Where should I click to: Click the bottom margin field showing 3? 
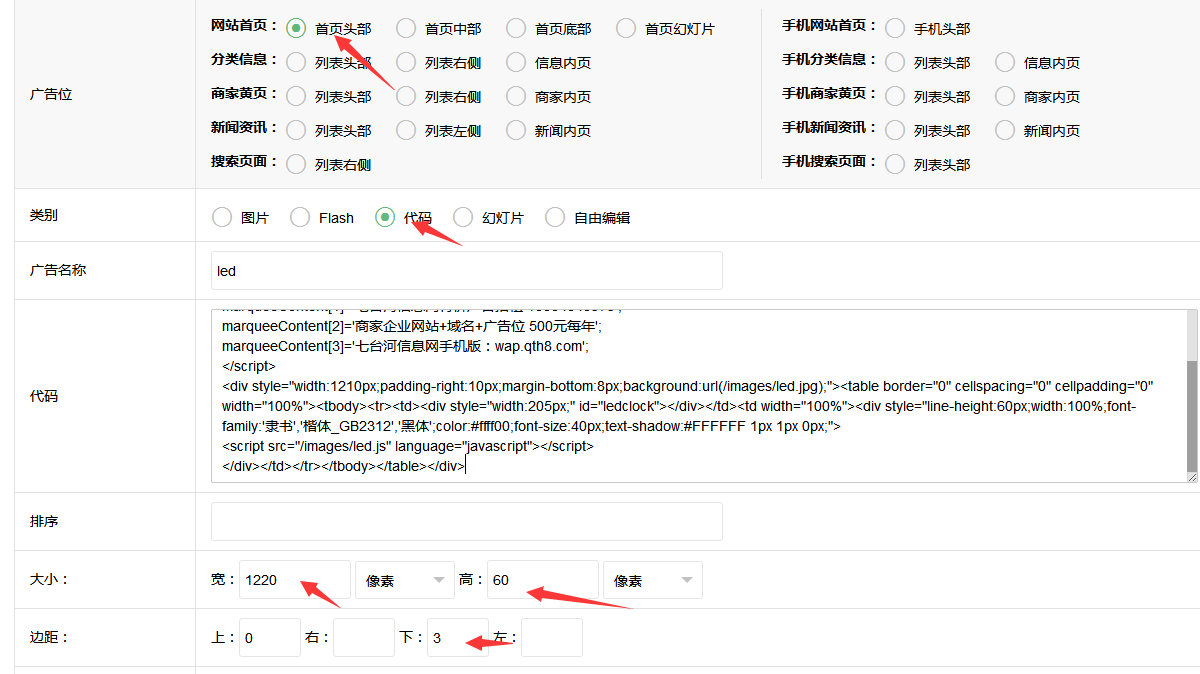click(x=457, y=638)
